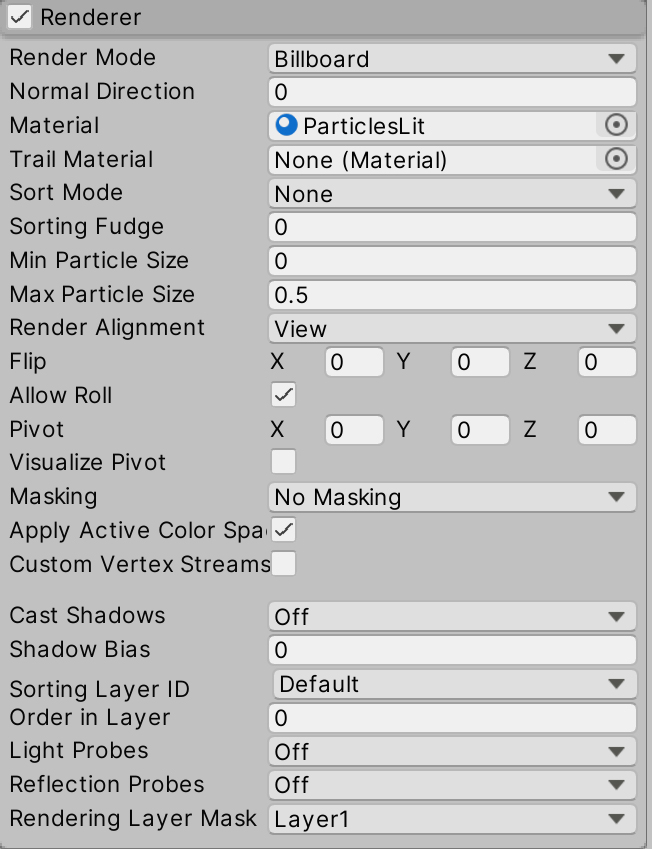Viewport: 652px width, 849px height.
Task: Toggle the Allow Roll checkbox
Action: [x=284, y=395]
